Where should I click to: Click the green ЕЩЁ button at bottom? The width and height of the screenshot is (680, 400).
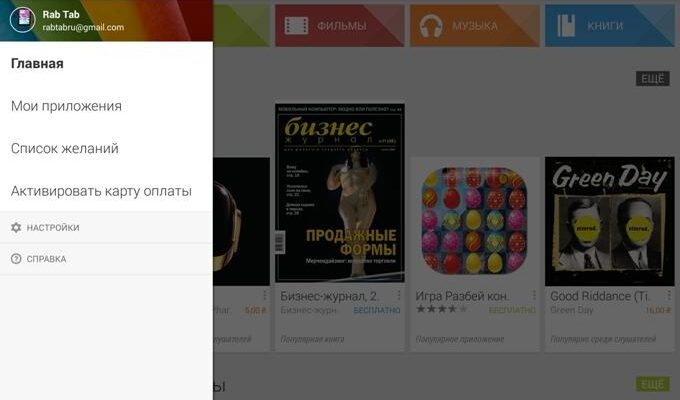tap(653, 384)
